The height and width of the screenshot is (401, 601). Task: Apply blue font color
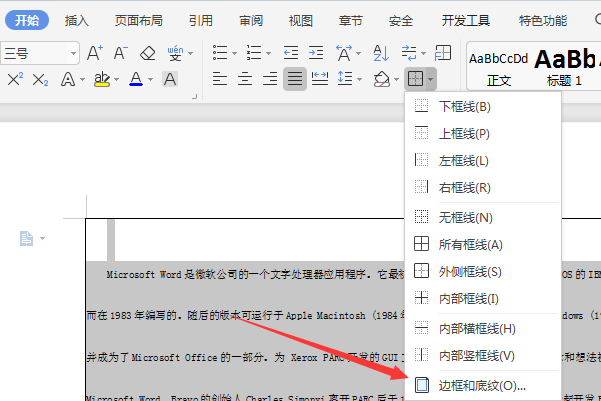tap(136, 79)
